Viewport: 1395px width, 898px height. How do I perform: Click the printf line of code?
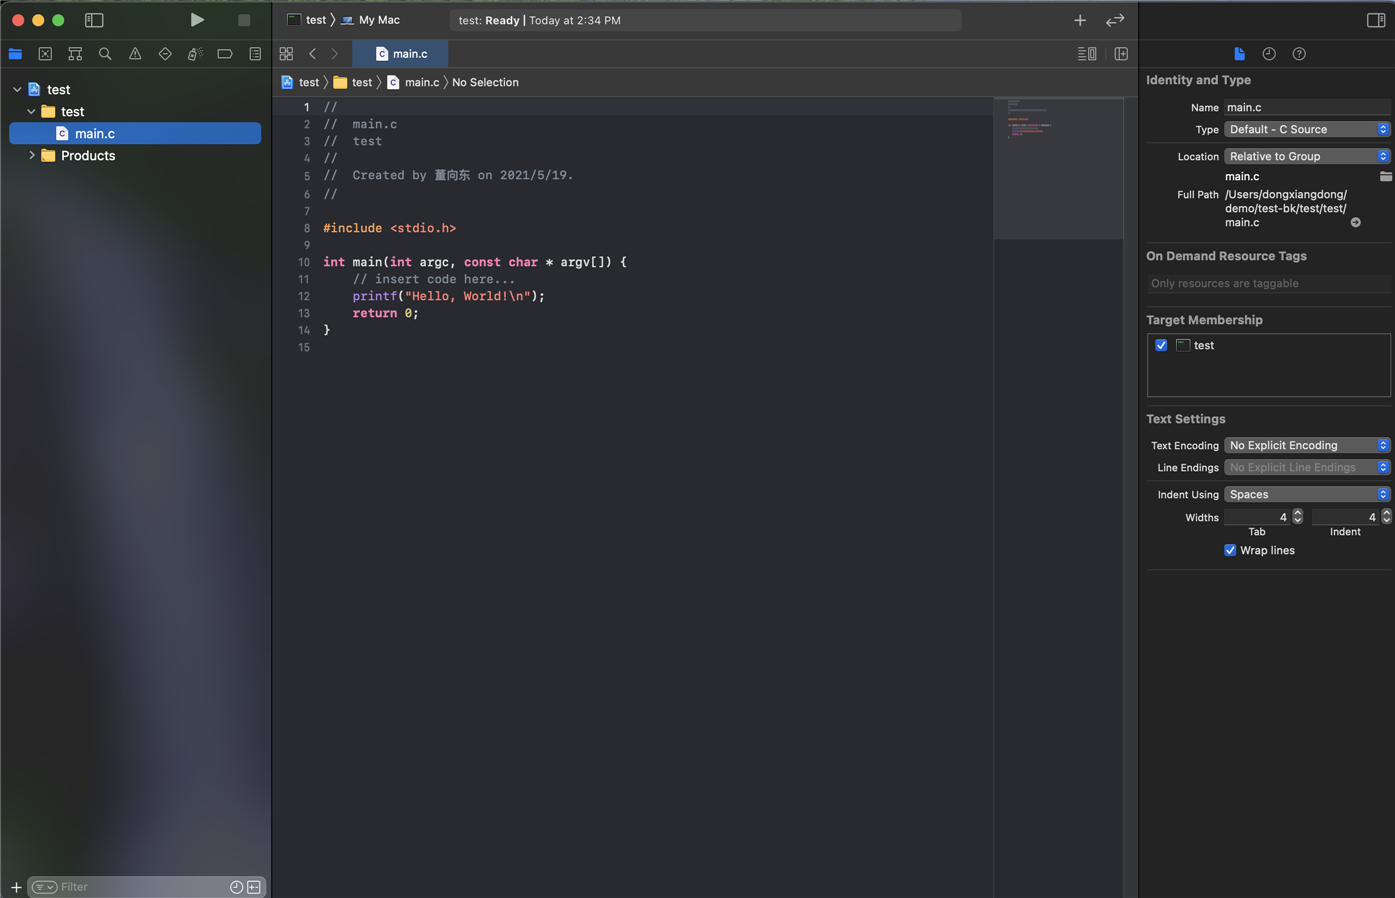pyautogui.click(x=448, y=297)
